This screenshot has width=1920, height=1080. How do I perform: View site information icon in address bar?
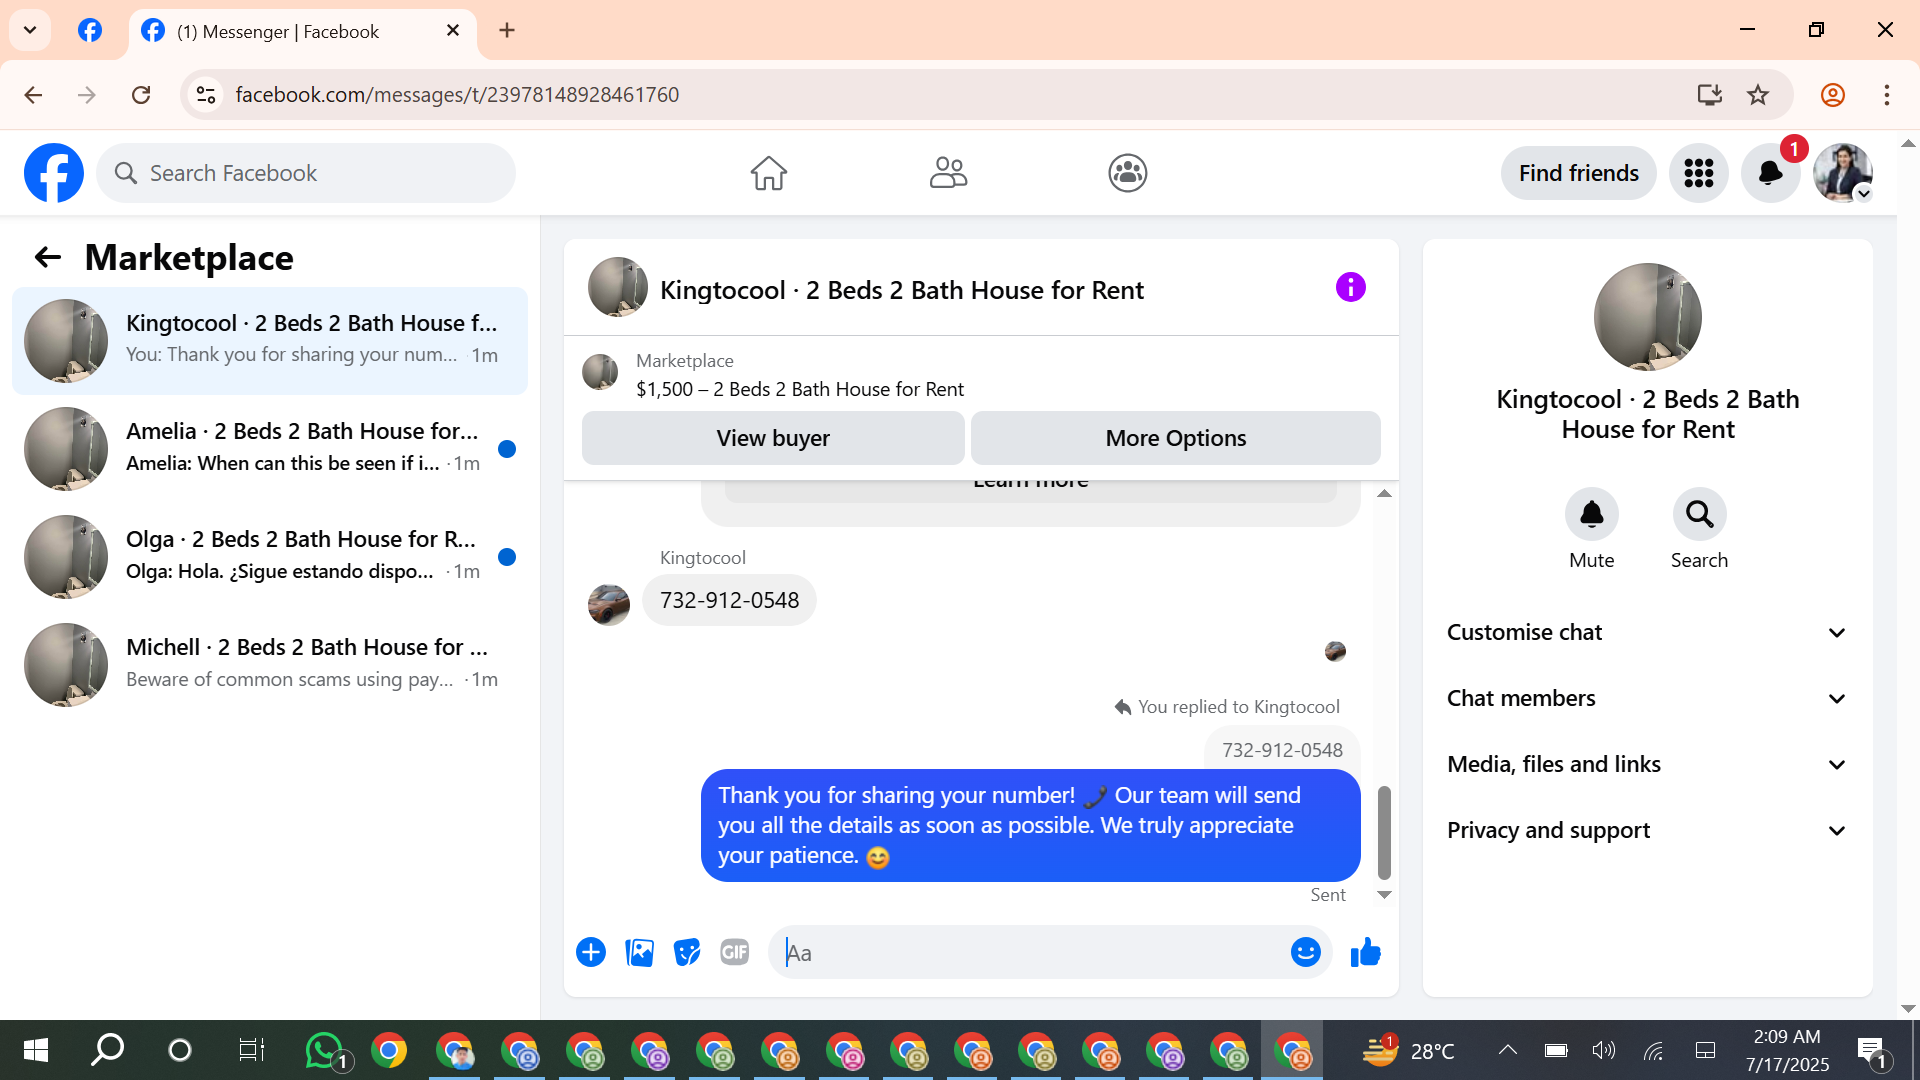click(x=206, y=95)
